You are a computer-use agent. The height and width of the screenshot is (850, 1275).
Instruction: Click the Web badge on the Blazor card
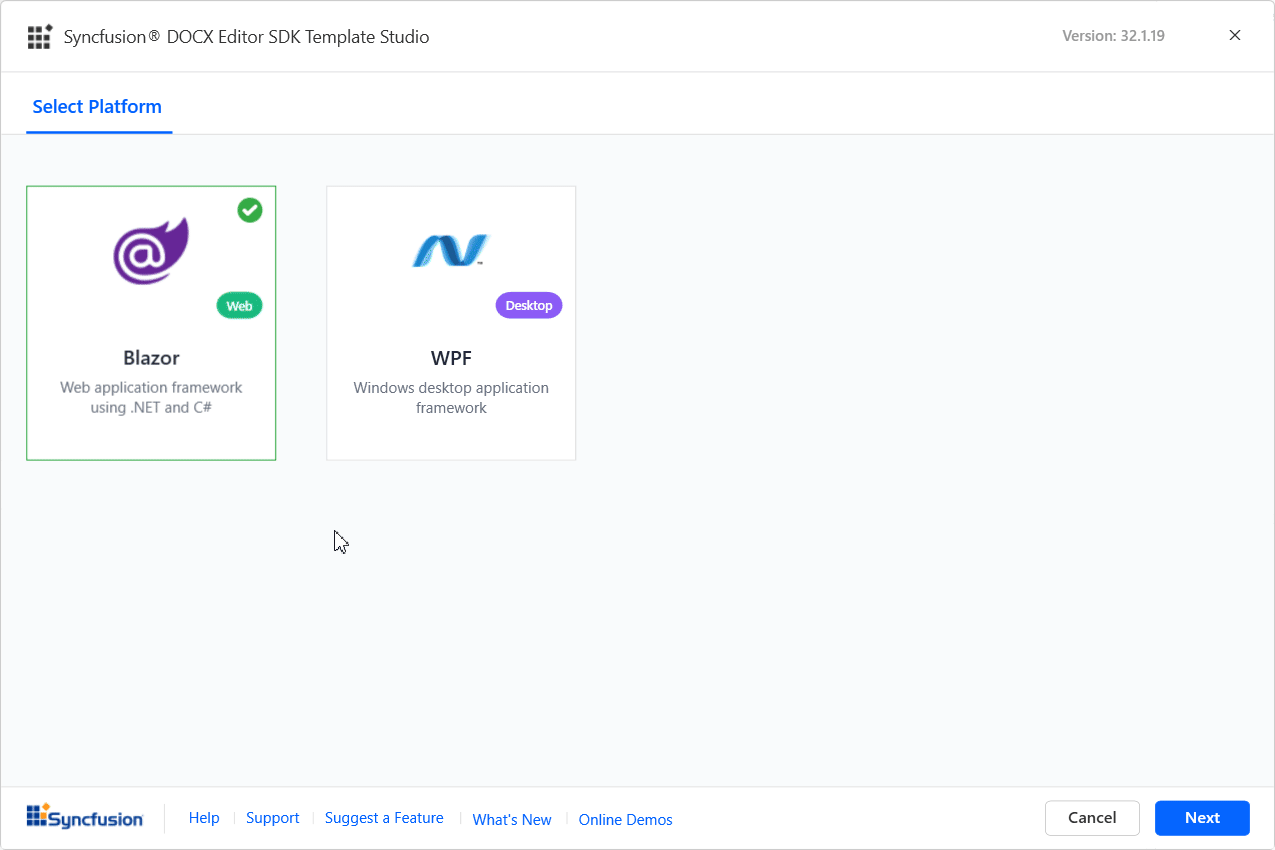coord(239,305)
